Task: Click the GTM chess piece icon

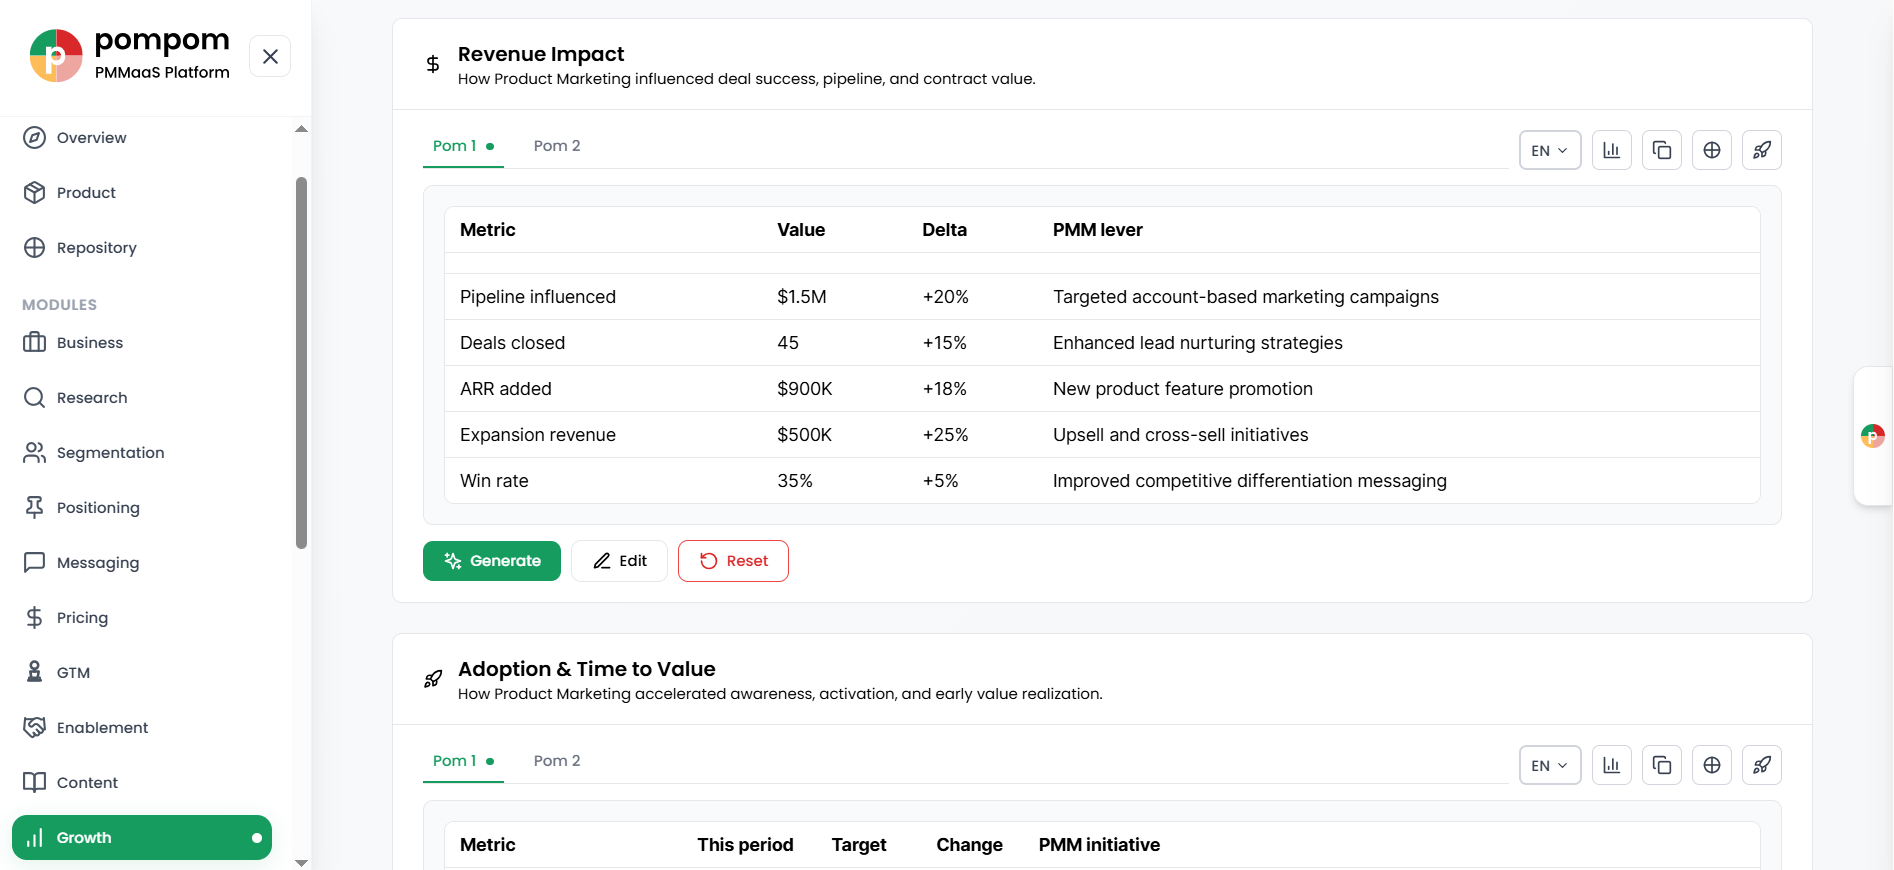Action: [x=35, y=673]
